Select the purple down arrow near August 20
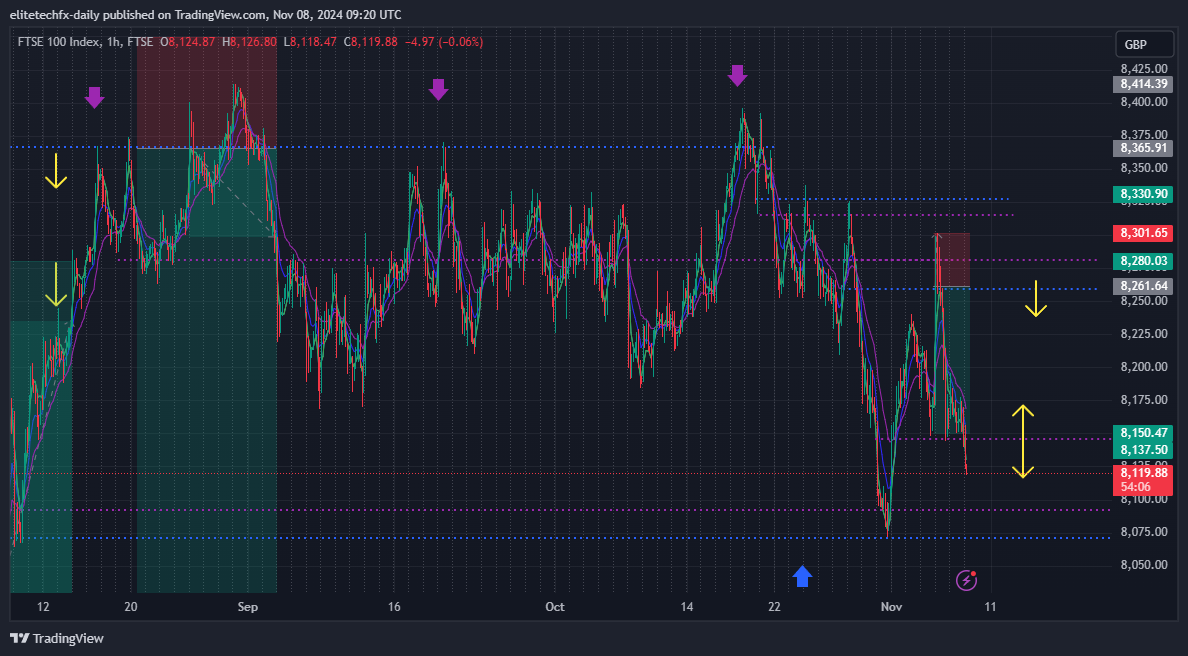The height and width of the screenshot is (656, 1188). coord(94,97)
